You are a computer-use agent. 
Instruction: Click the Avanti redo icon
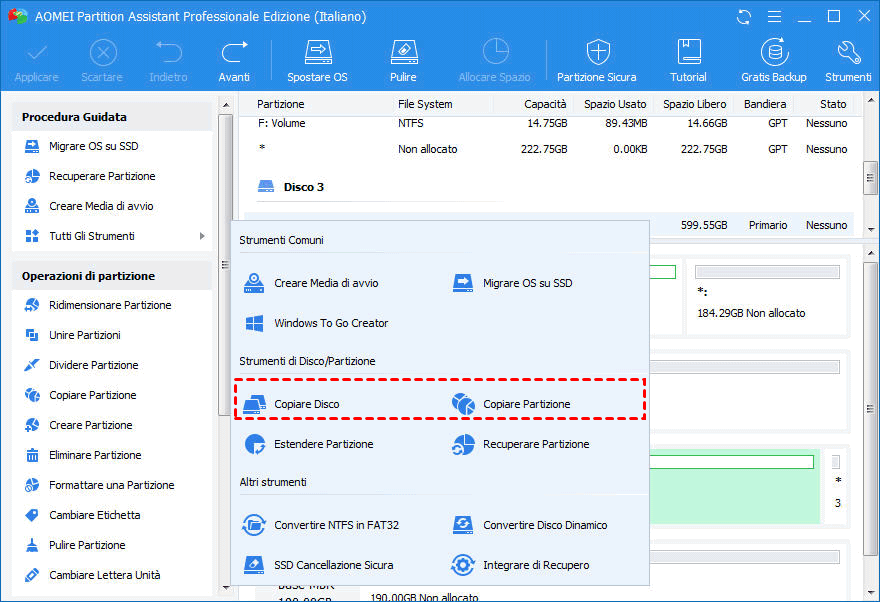[234, 62]
